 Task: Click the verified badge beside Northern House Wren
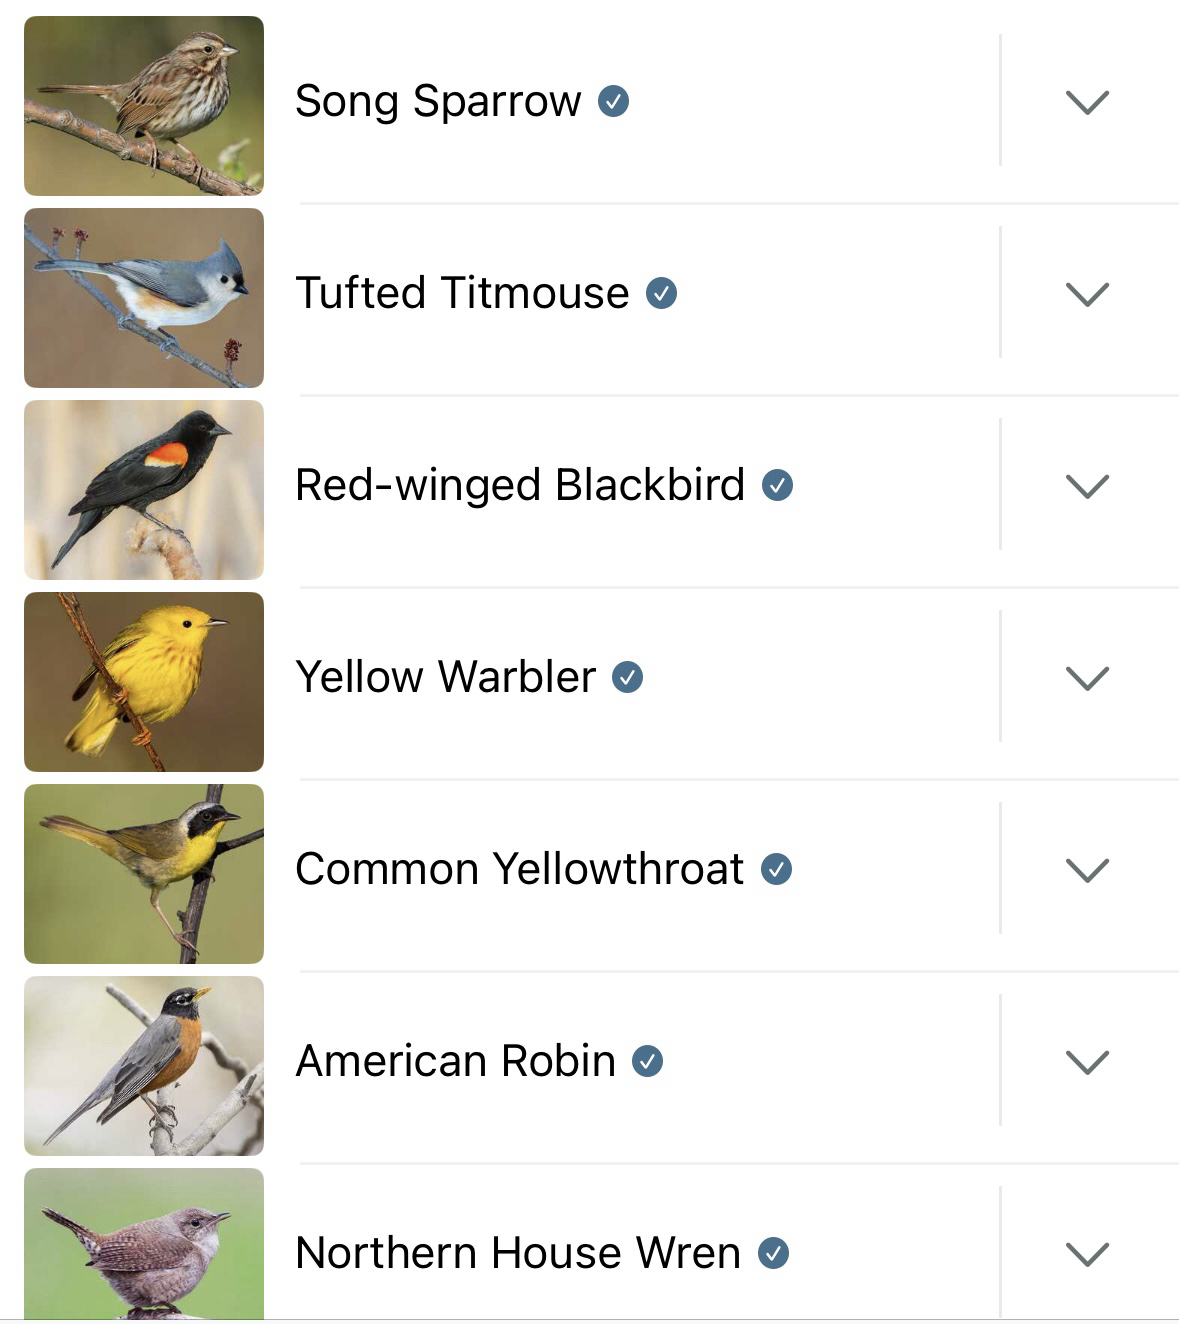(x=773, y=1253)
